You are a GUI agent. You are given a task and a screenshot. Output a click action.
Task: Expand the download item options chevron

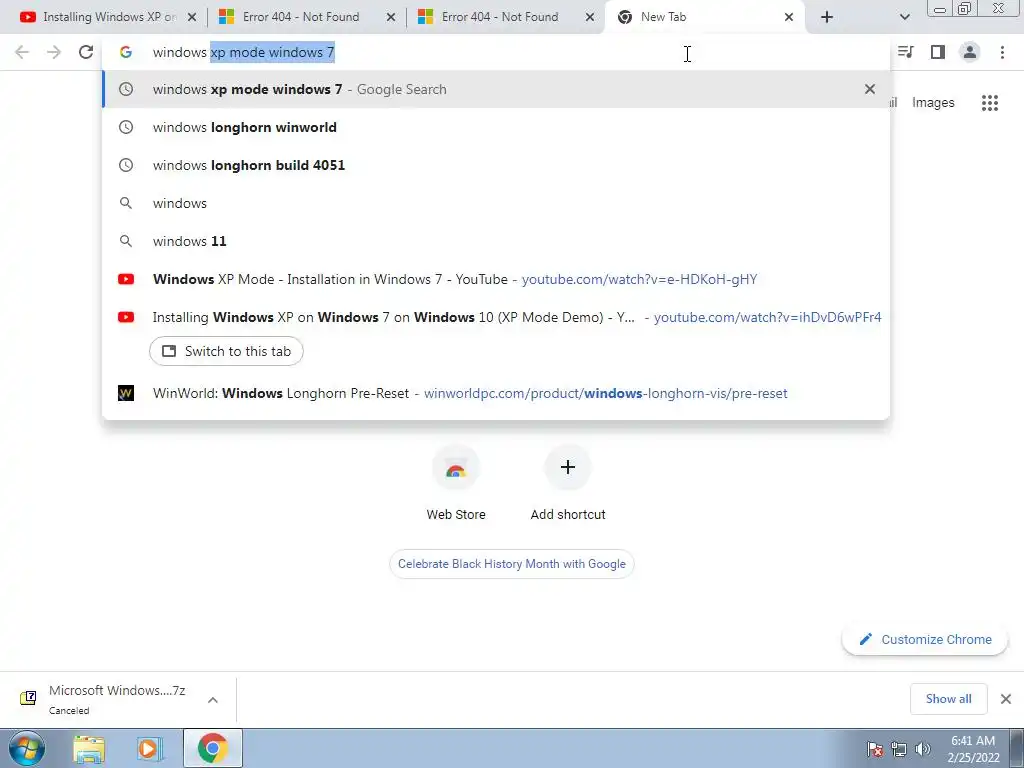[x=212, y=699]
